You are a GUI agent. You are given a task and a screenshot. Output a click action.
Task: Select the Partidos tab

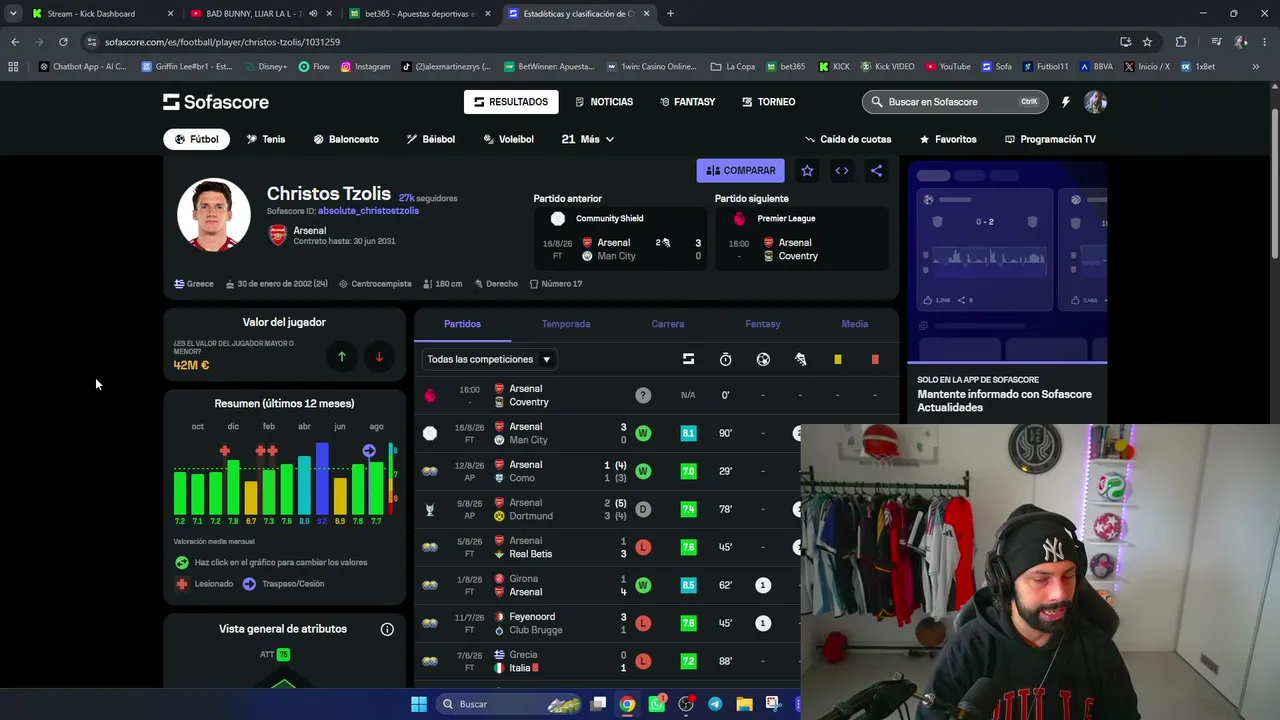[x=463, y=324]
